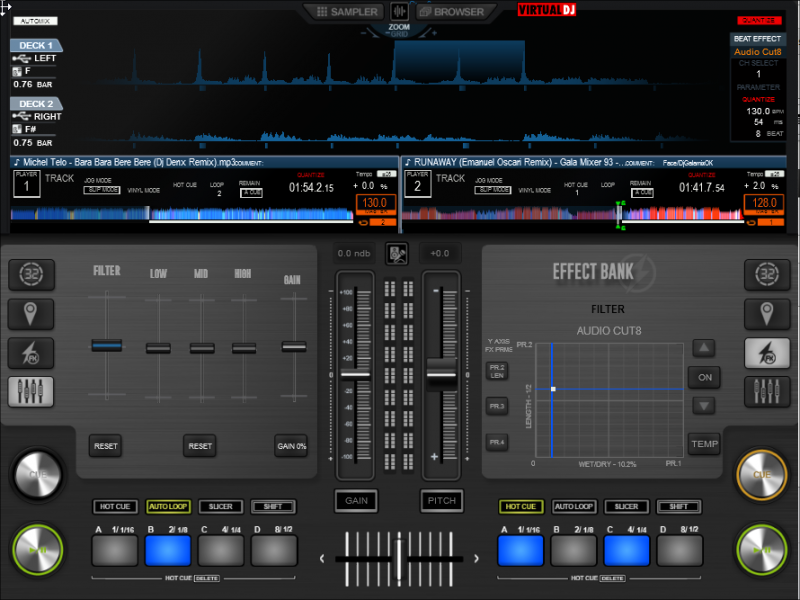800x600 pixels.
Task: Select the PR.2 LEN axis button
Action: click(496, 371)
